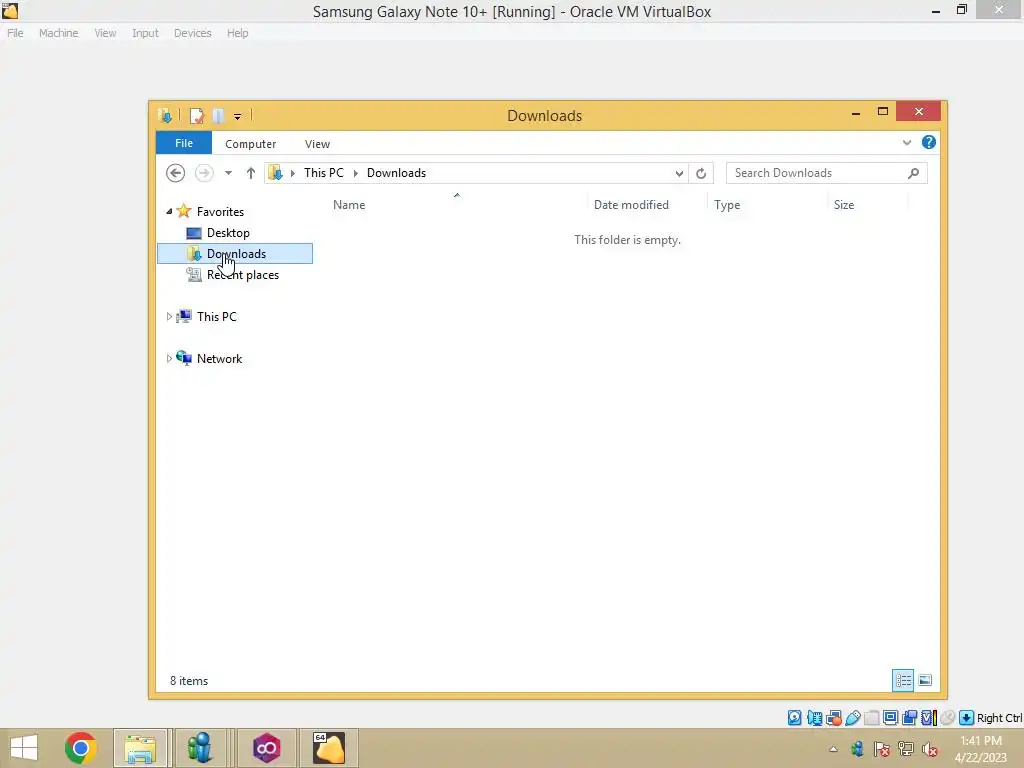Open recent locations dropdown arrow
Screen dimensions: 1024x768
228,173
